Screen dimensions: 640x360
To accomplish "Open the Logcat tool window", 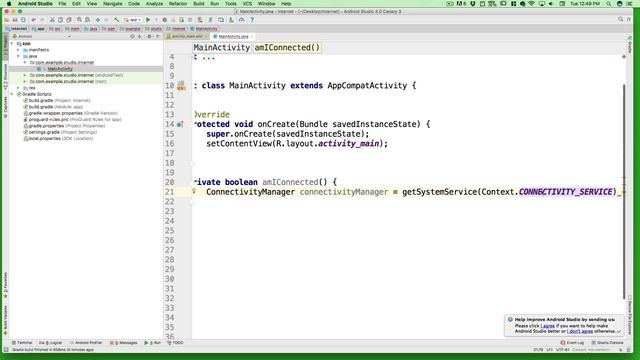I will coord(51,343).
